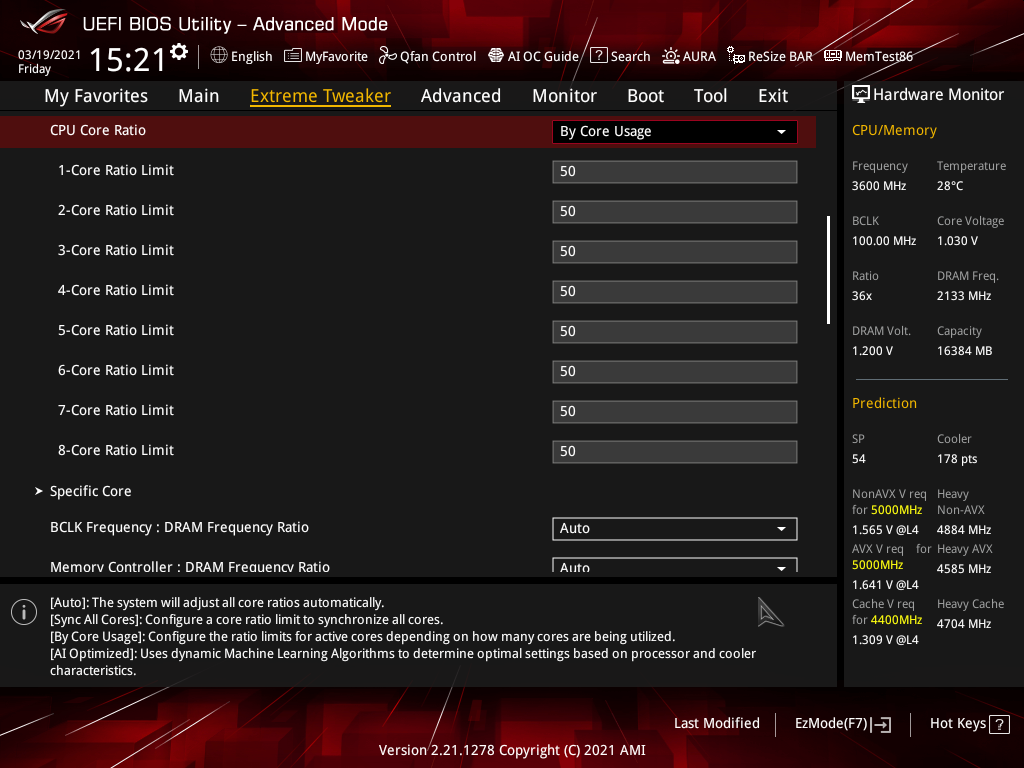Click the Search question mark icon
Screen dimensions: 1024x768
point(598,56)
